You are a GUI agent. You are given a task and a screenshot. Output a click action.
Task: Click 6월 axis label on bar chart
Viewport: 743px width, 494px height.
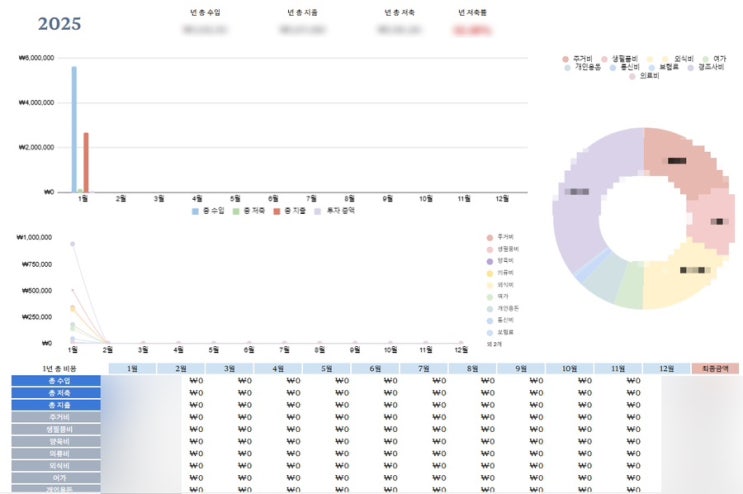[273, 198]
